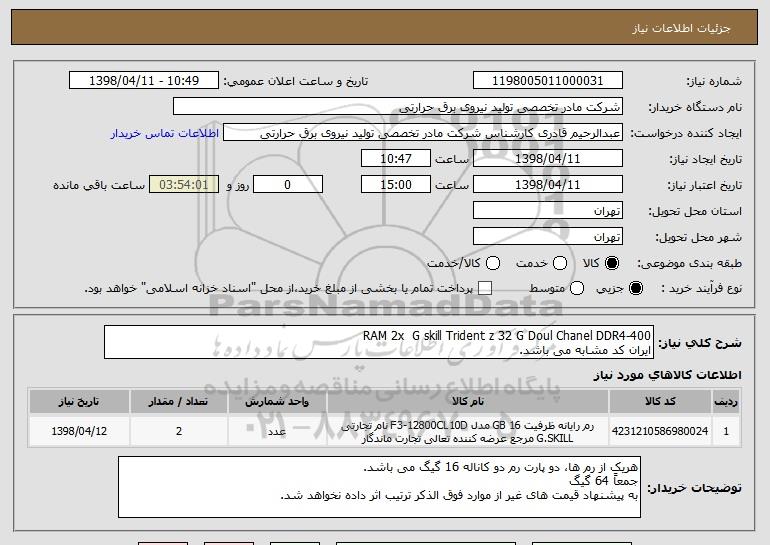Click product code 4231210586980024 cell
Viewport: 770px width, 545px height.
[660, 431]
